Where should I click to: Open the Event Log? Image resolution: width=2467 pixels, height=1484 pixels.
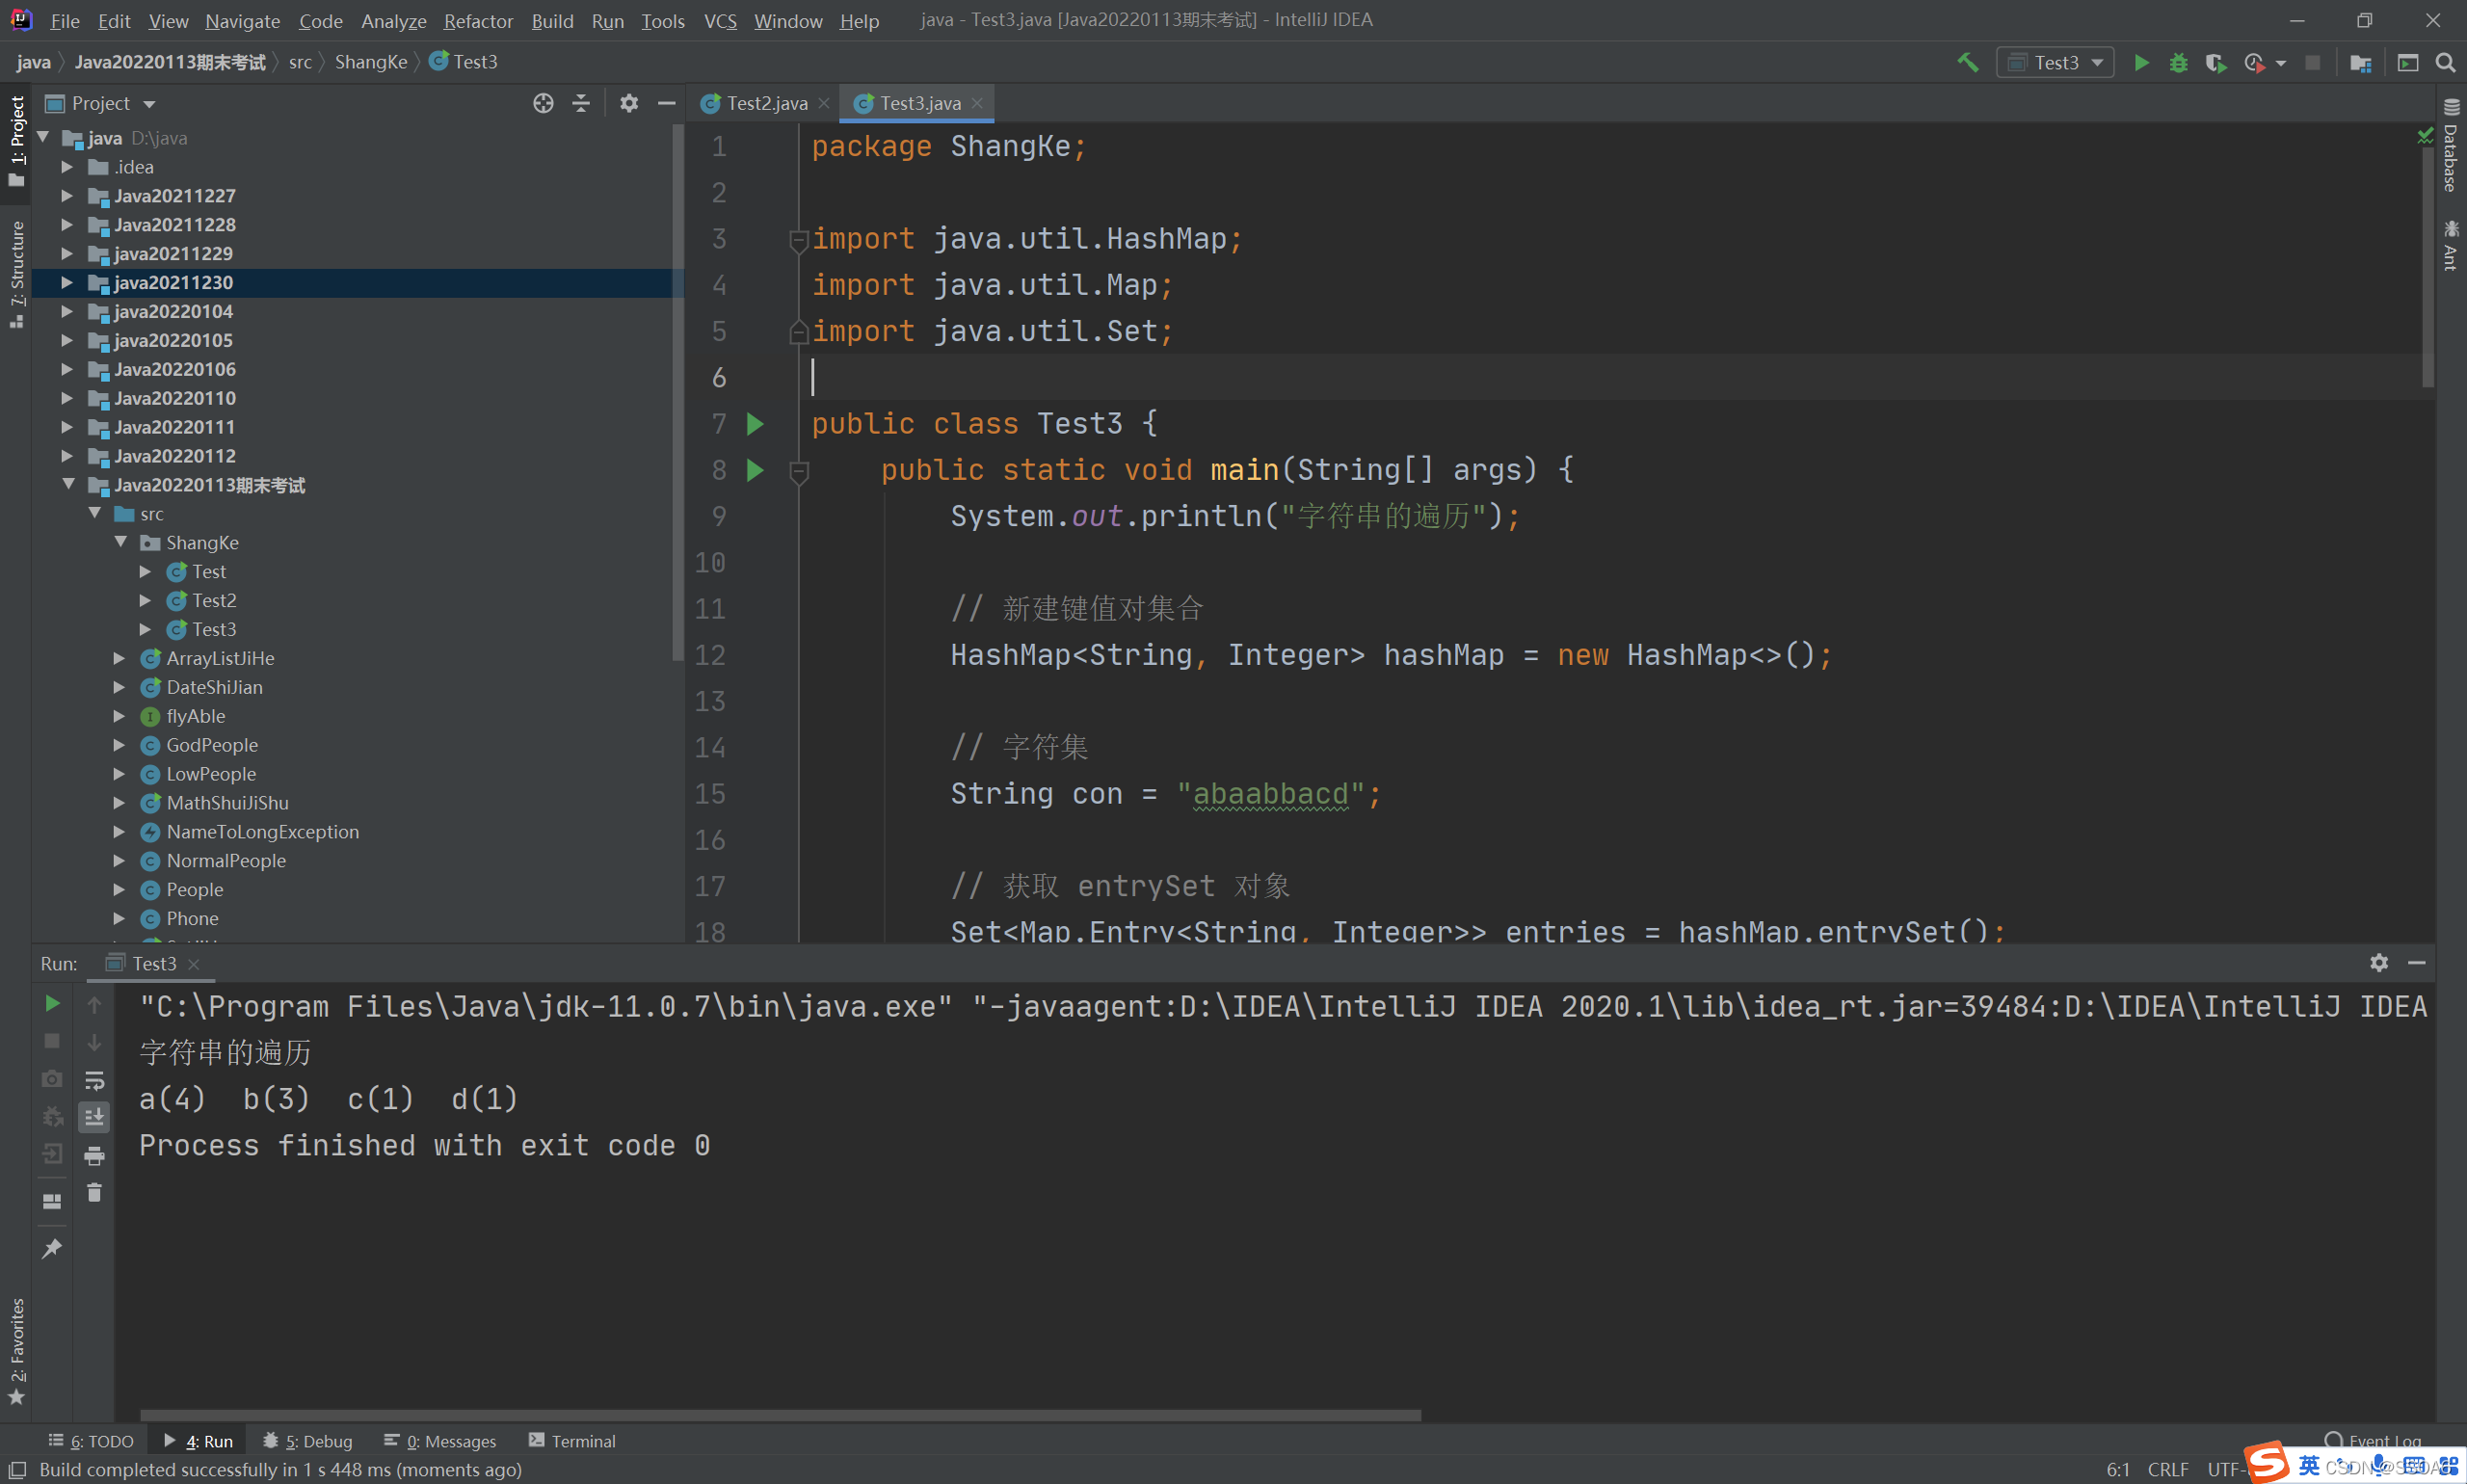point(2374,1441)
